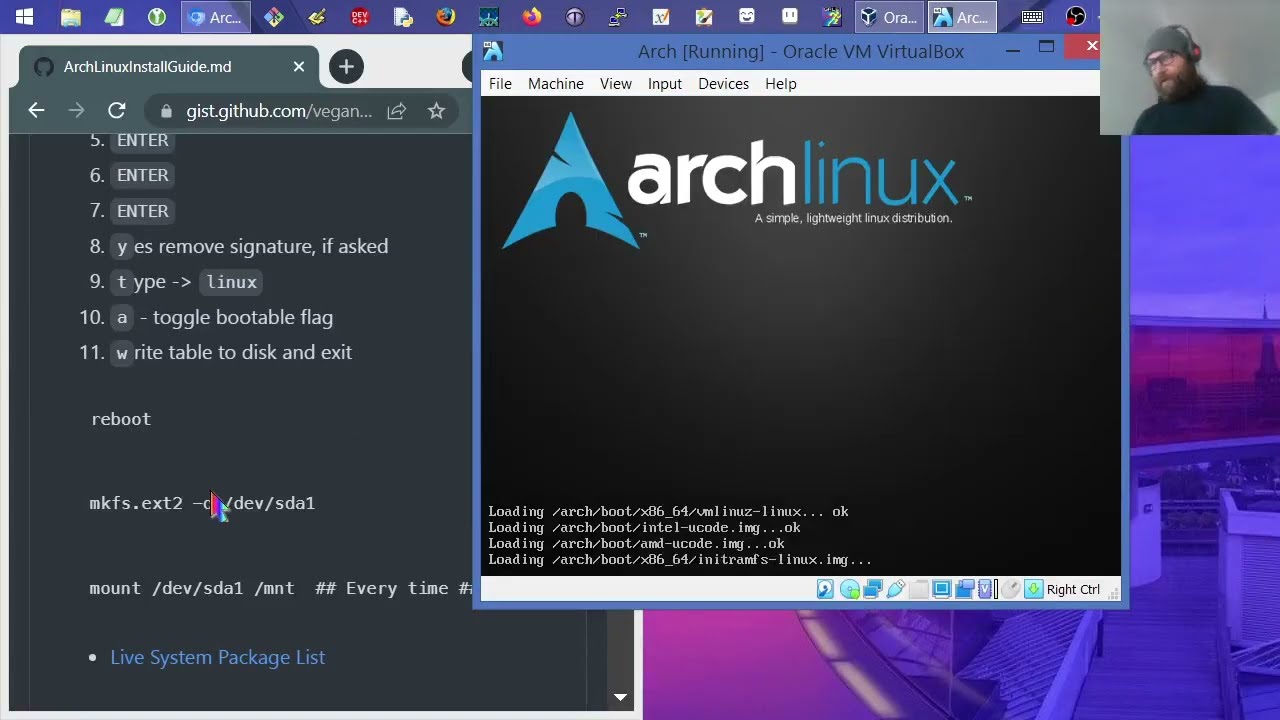Screen dimensions: 1280x720
Task: Switch to the Chrome Arc... taskbar window
Action: 214,16
